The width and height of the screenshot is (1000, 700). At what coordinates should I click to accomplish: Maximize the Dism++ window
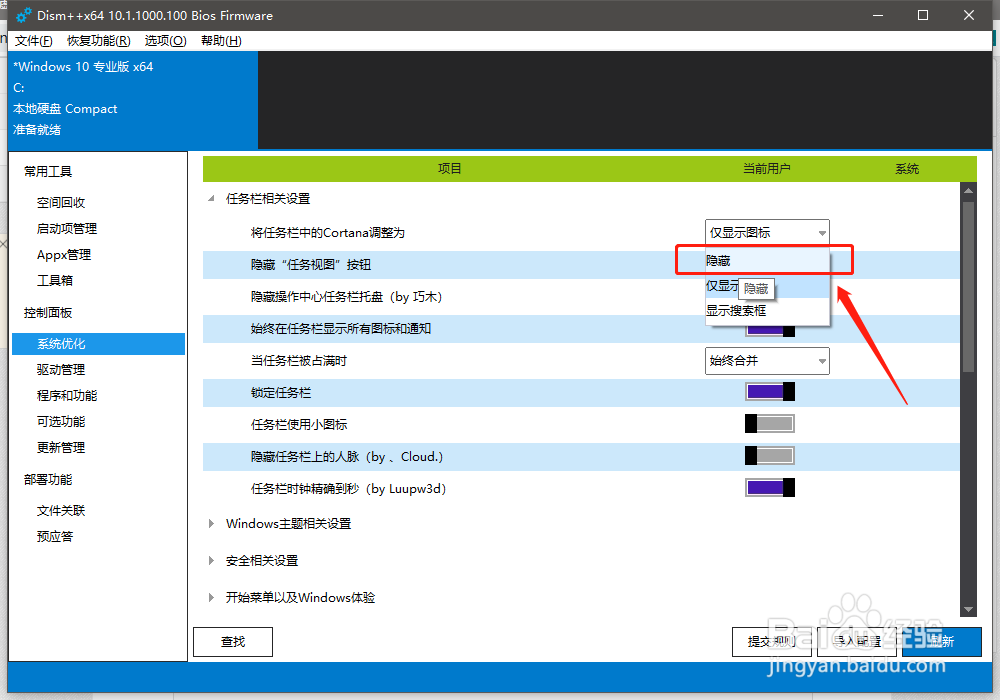pyautogui.click(x=922, y=15)
